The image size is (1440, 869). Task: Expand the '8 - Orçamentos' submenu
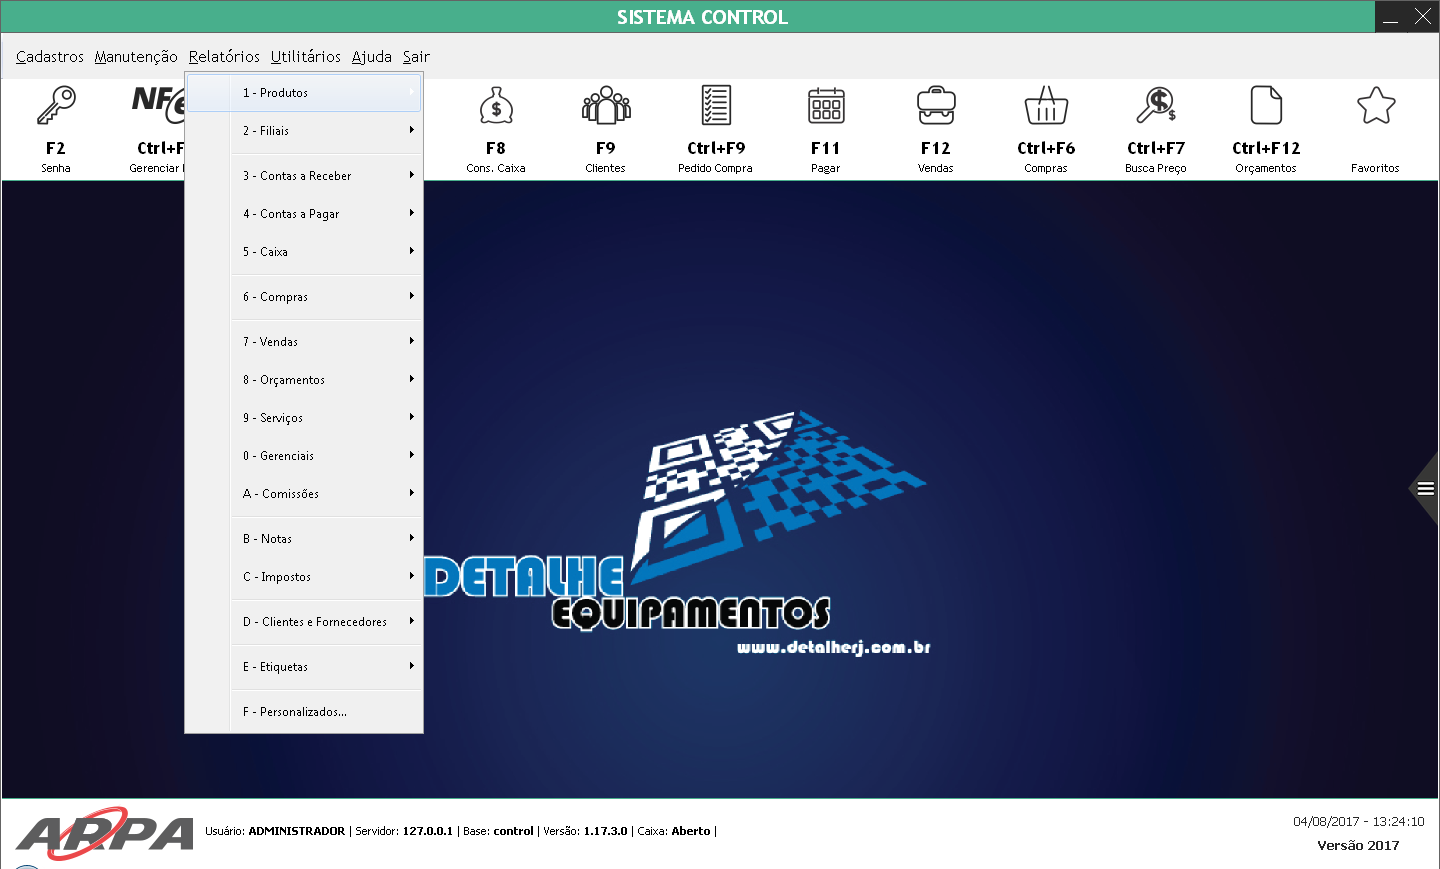(x=304, y=380)
